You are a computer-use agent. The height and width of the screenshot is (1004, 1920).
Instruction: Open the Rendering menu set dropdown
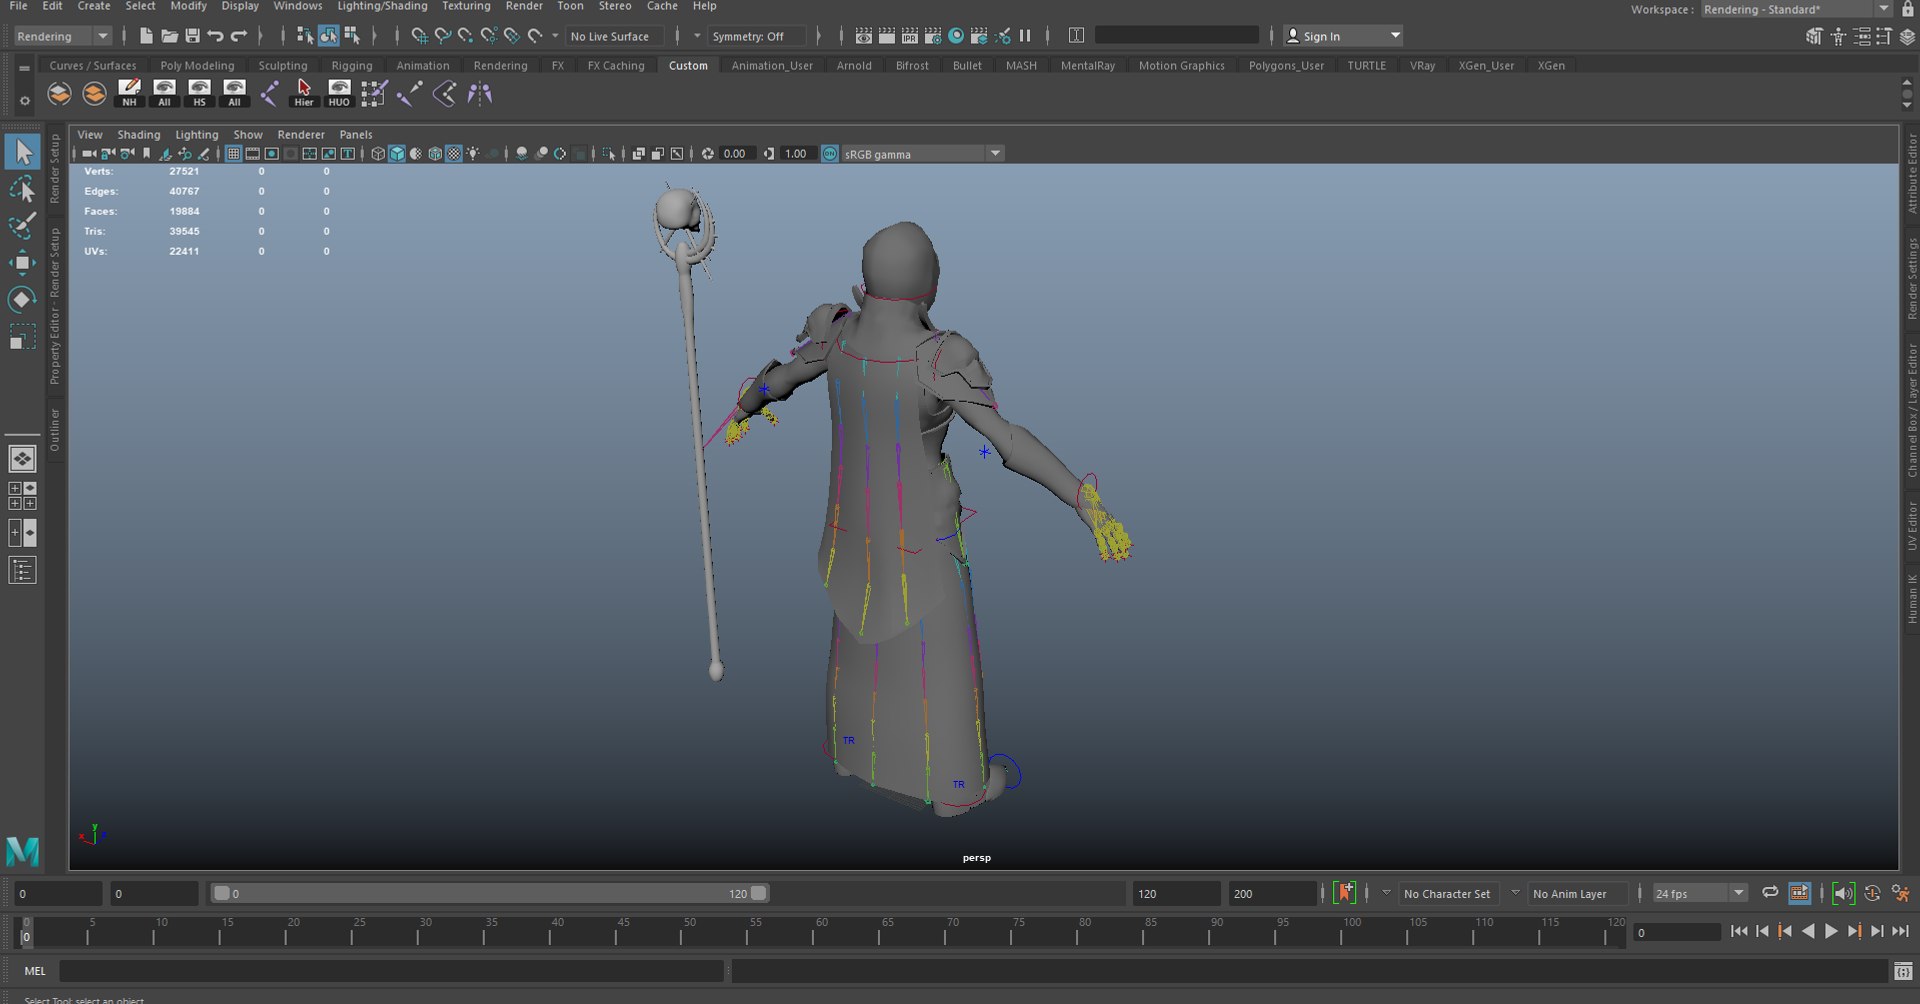pos(62,36)
